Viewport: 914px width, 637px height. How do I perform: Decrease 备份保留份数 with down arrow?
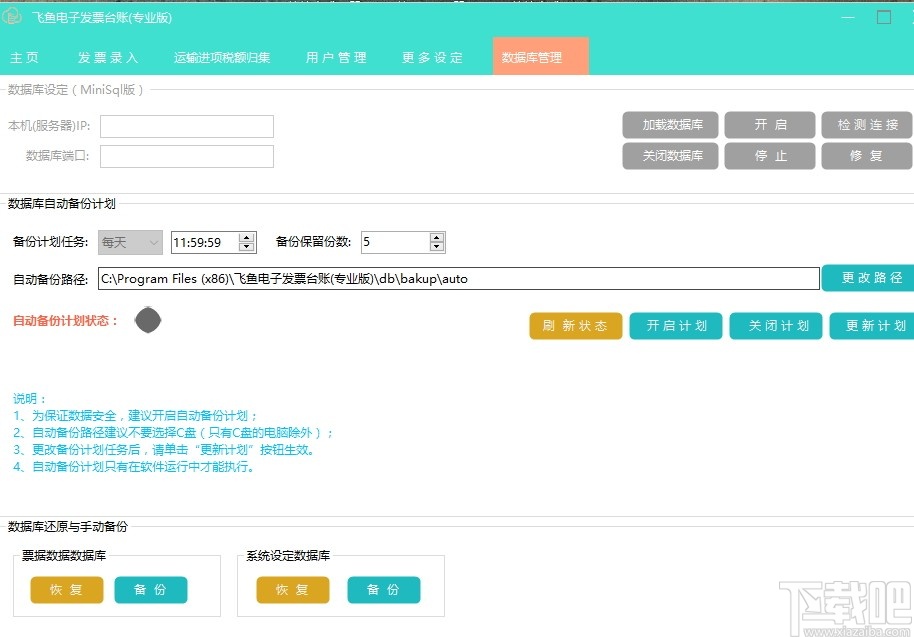point(437,247)
